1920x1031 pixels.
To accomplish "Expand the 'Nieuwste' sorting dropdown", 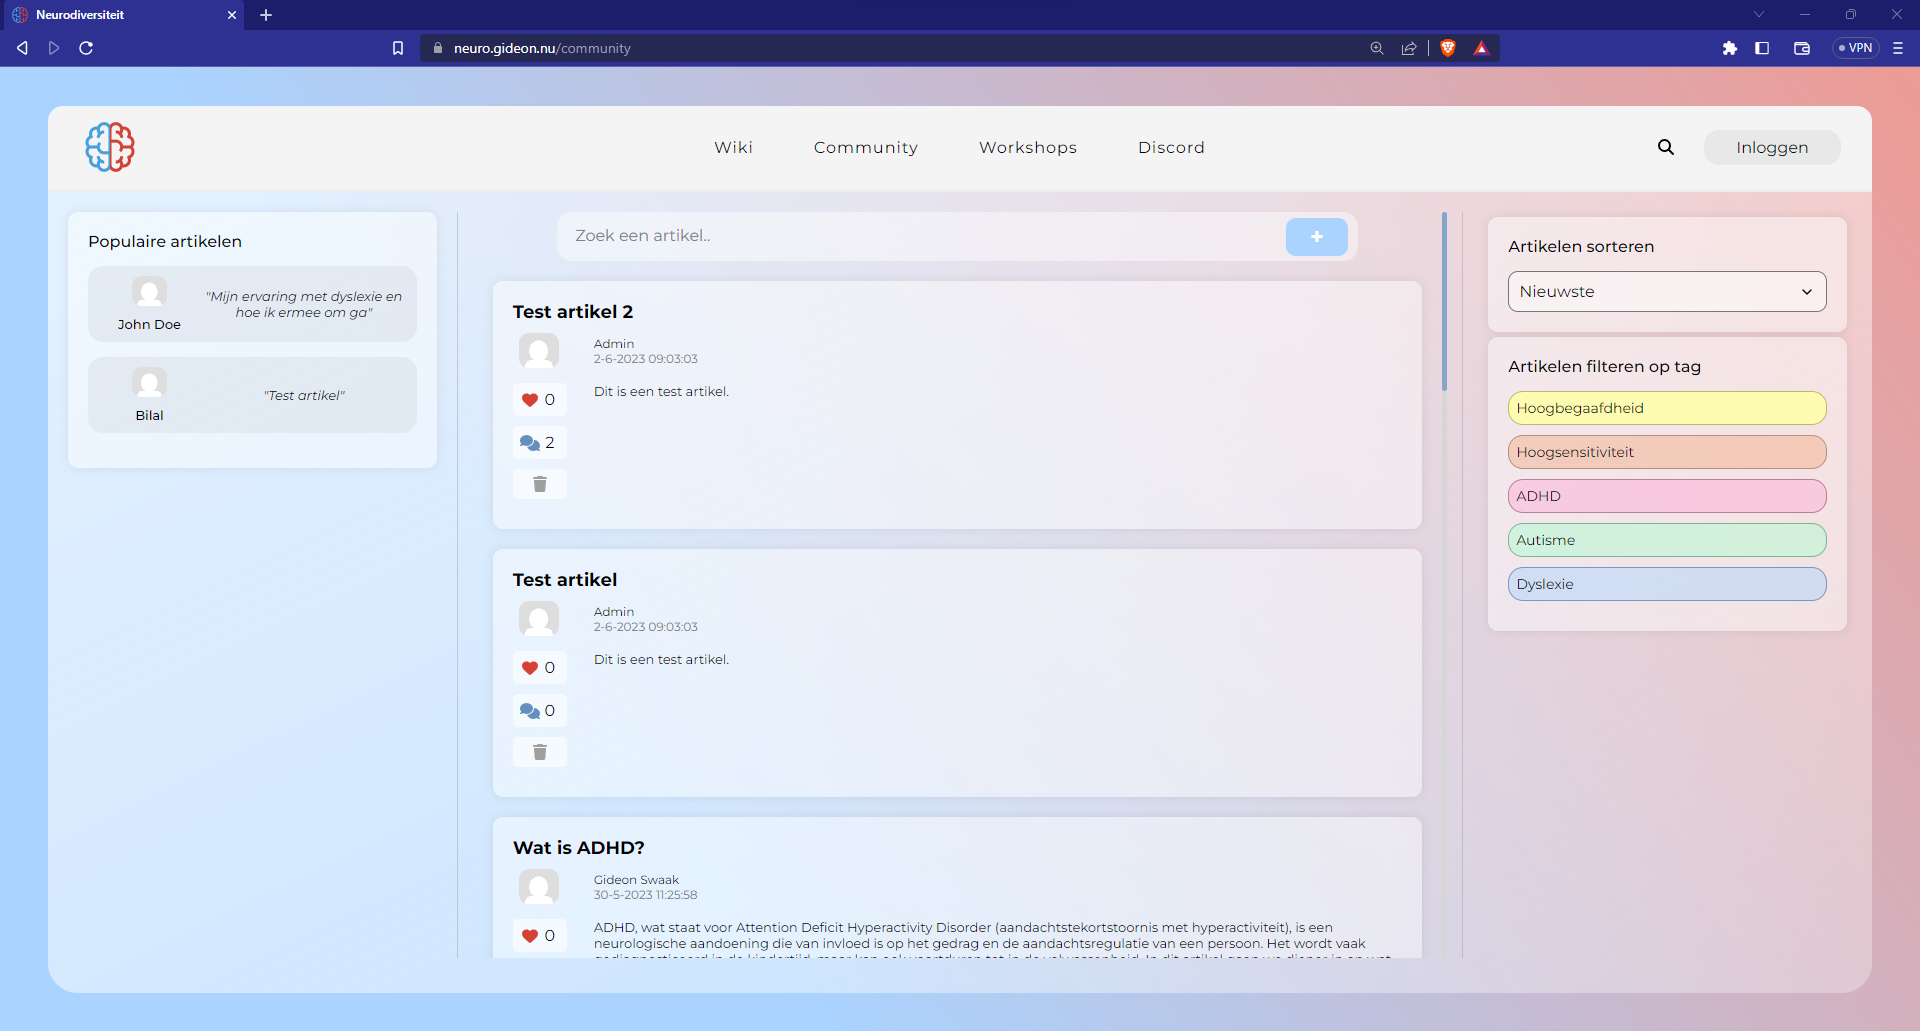I will pos(1666,292).
